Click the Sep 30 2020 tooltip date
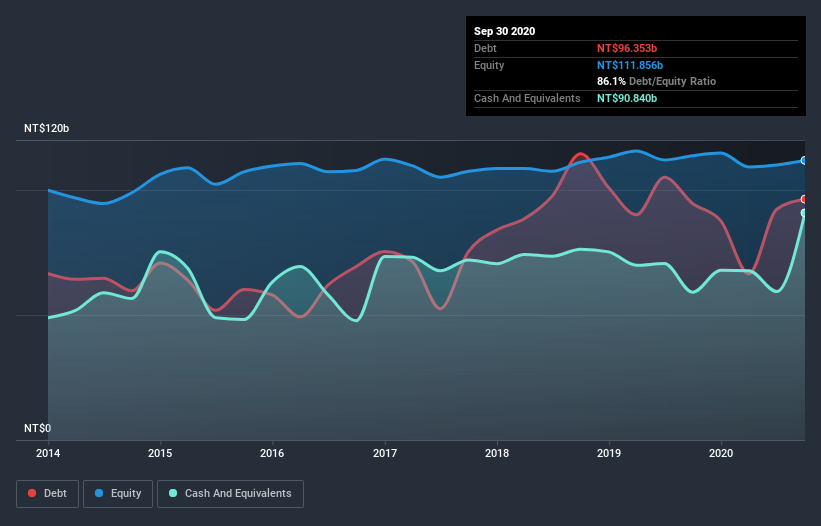 tap(504, 31)
